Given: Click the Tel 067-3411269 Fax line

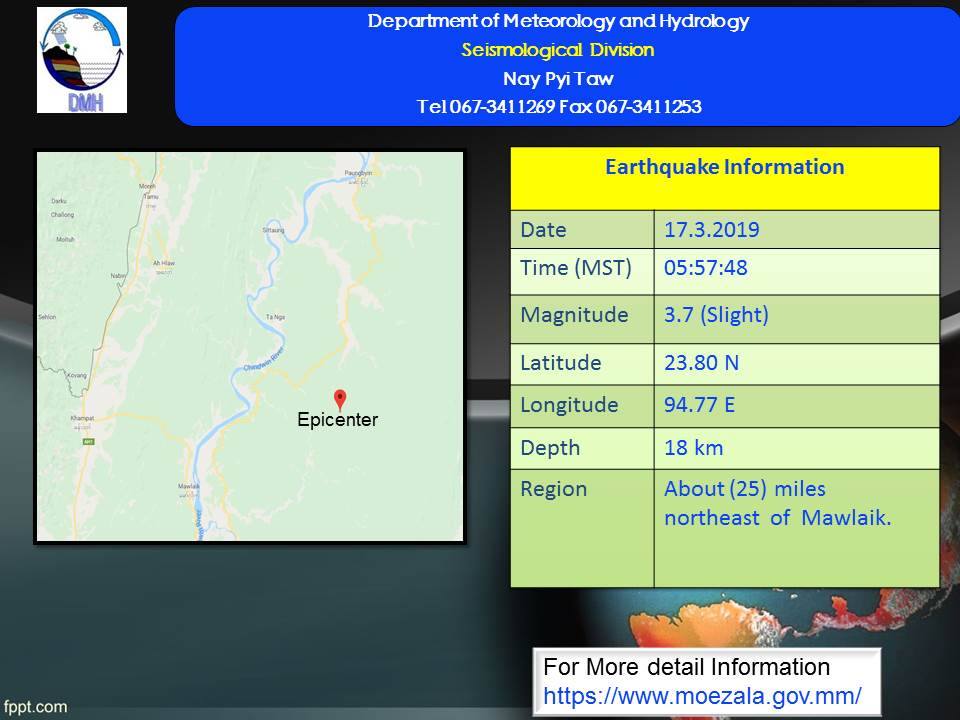Looking at the screenshot, I should pos(559,107).
